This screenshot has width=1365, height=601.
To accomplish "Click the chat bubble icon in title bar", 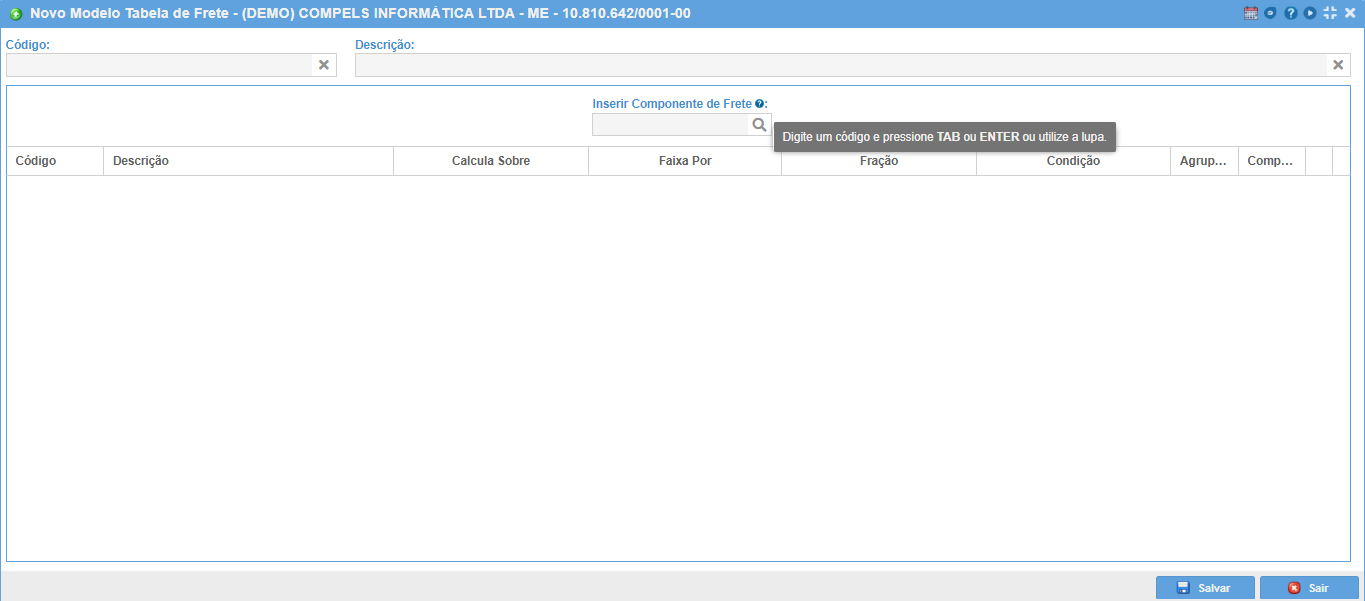I will (1270, 13).
